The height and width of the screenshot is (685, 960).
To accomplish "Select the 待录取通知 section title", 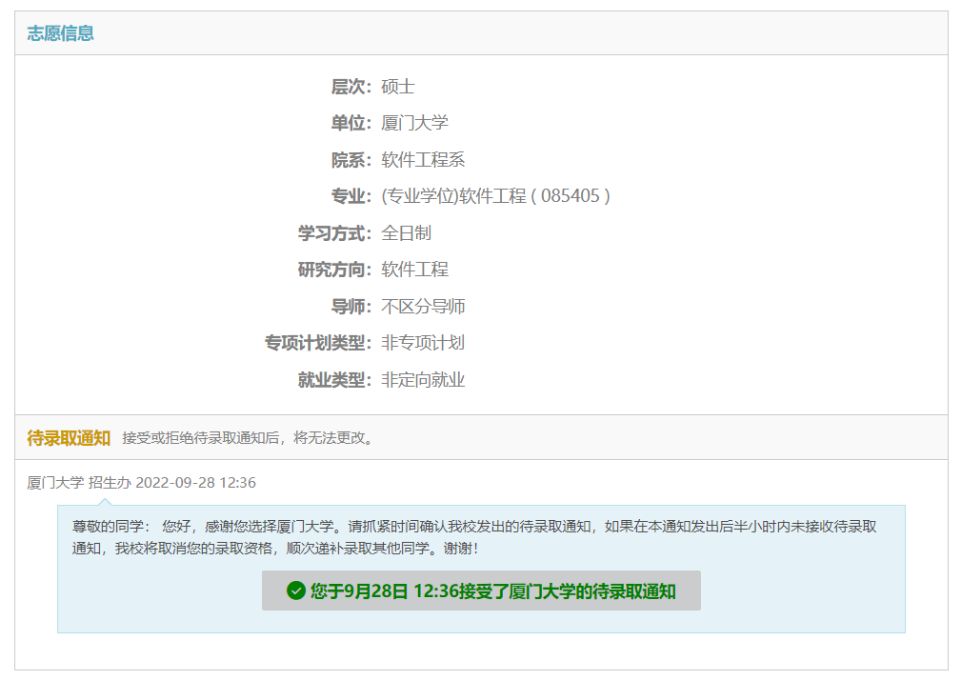I will tap(69, 438).
